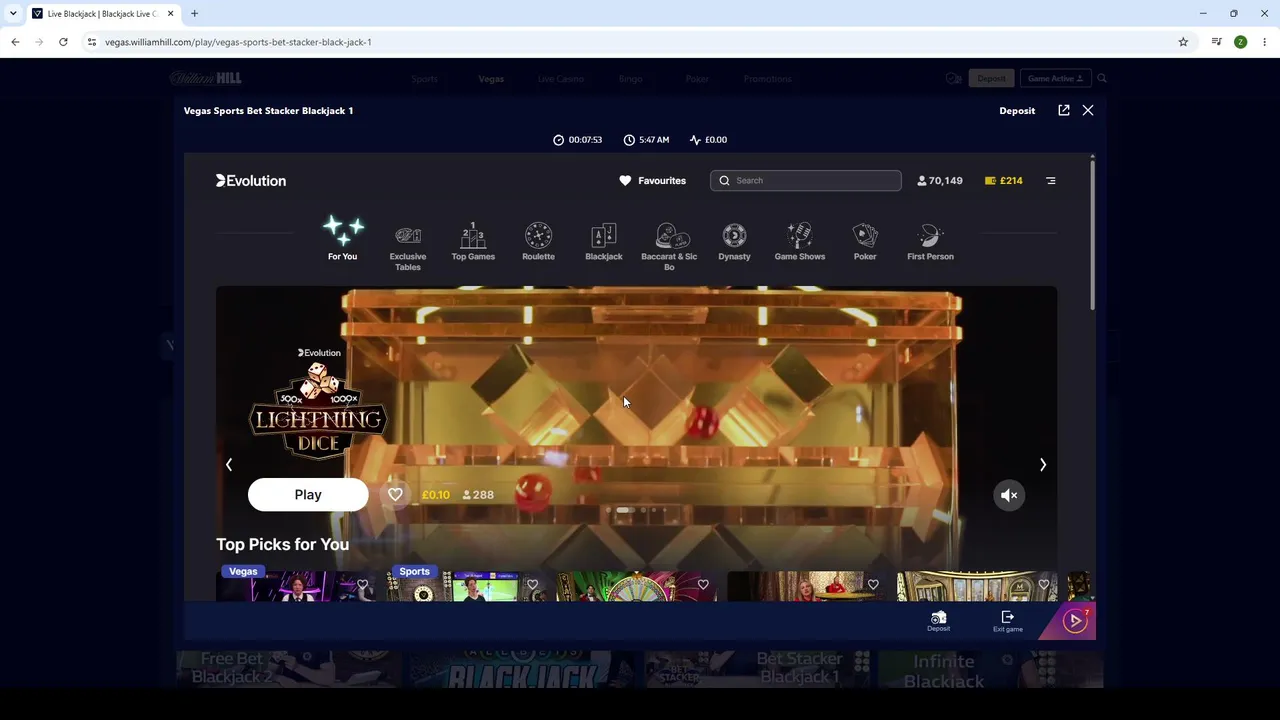Open the Sports-tagged top pick thumbnail
1280x720 pixels.
point(467,586)
